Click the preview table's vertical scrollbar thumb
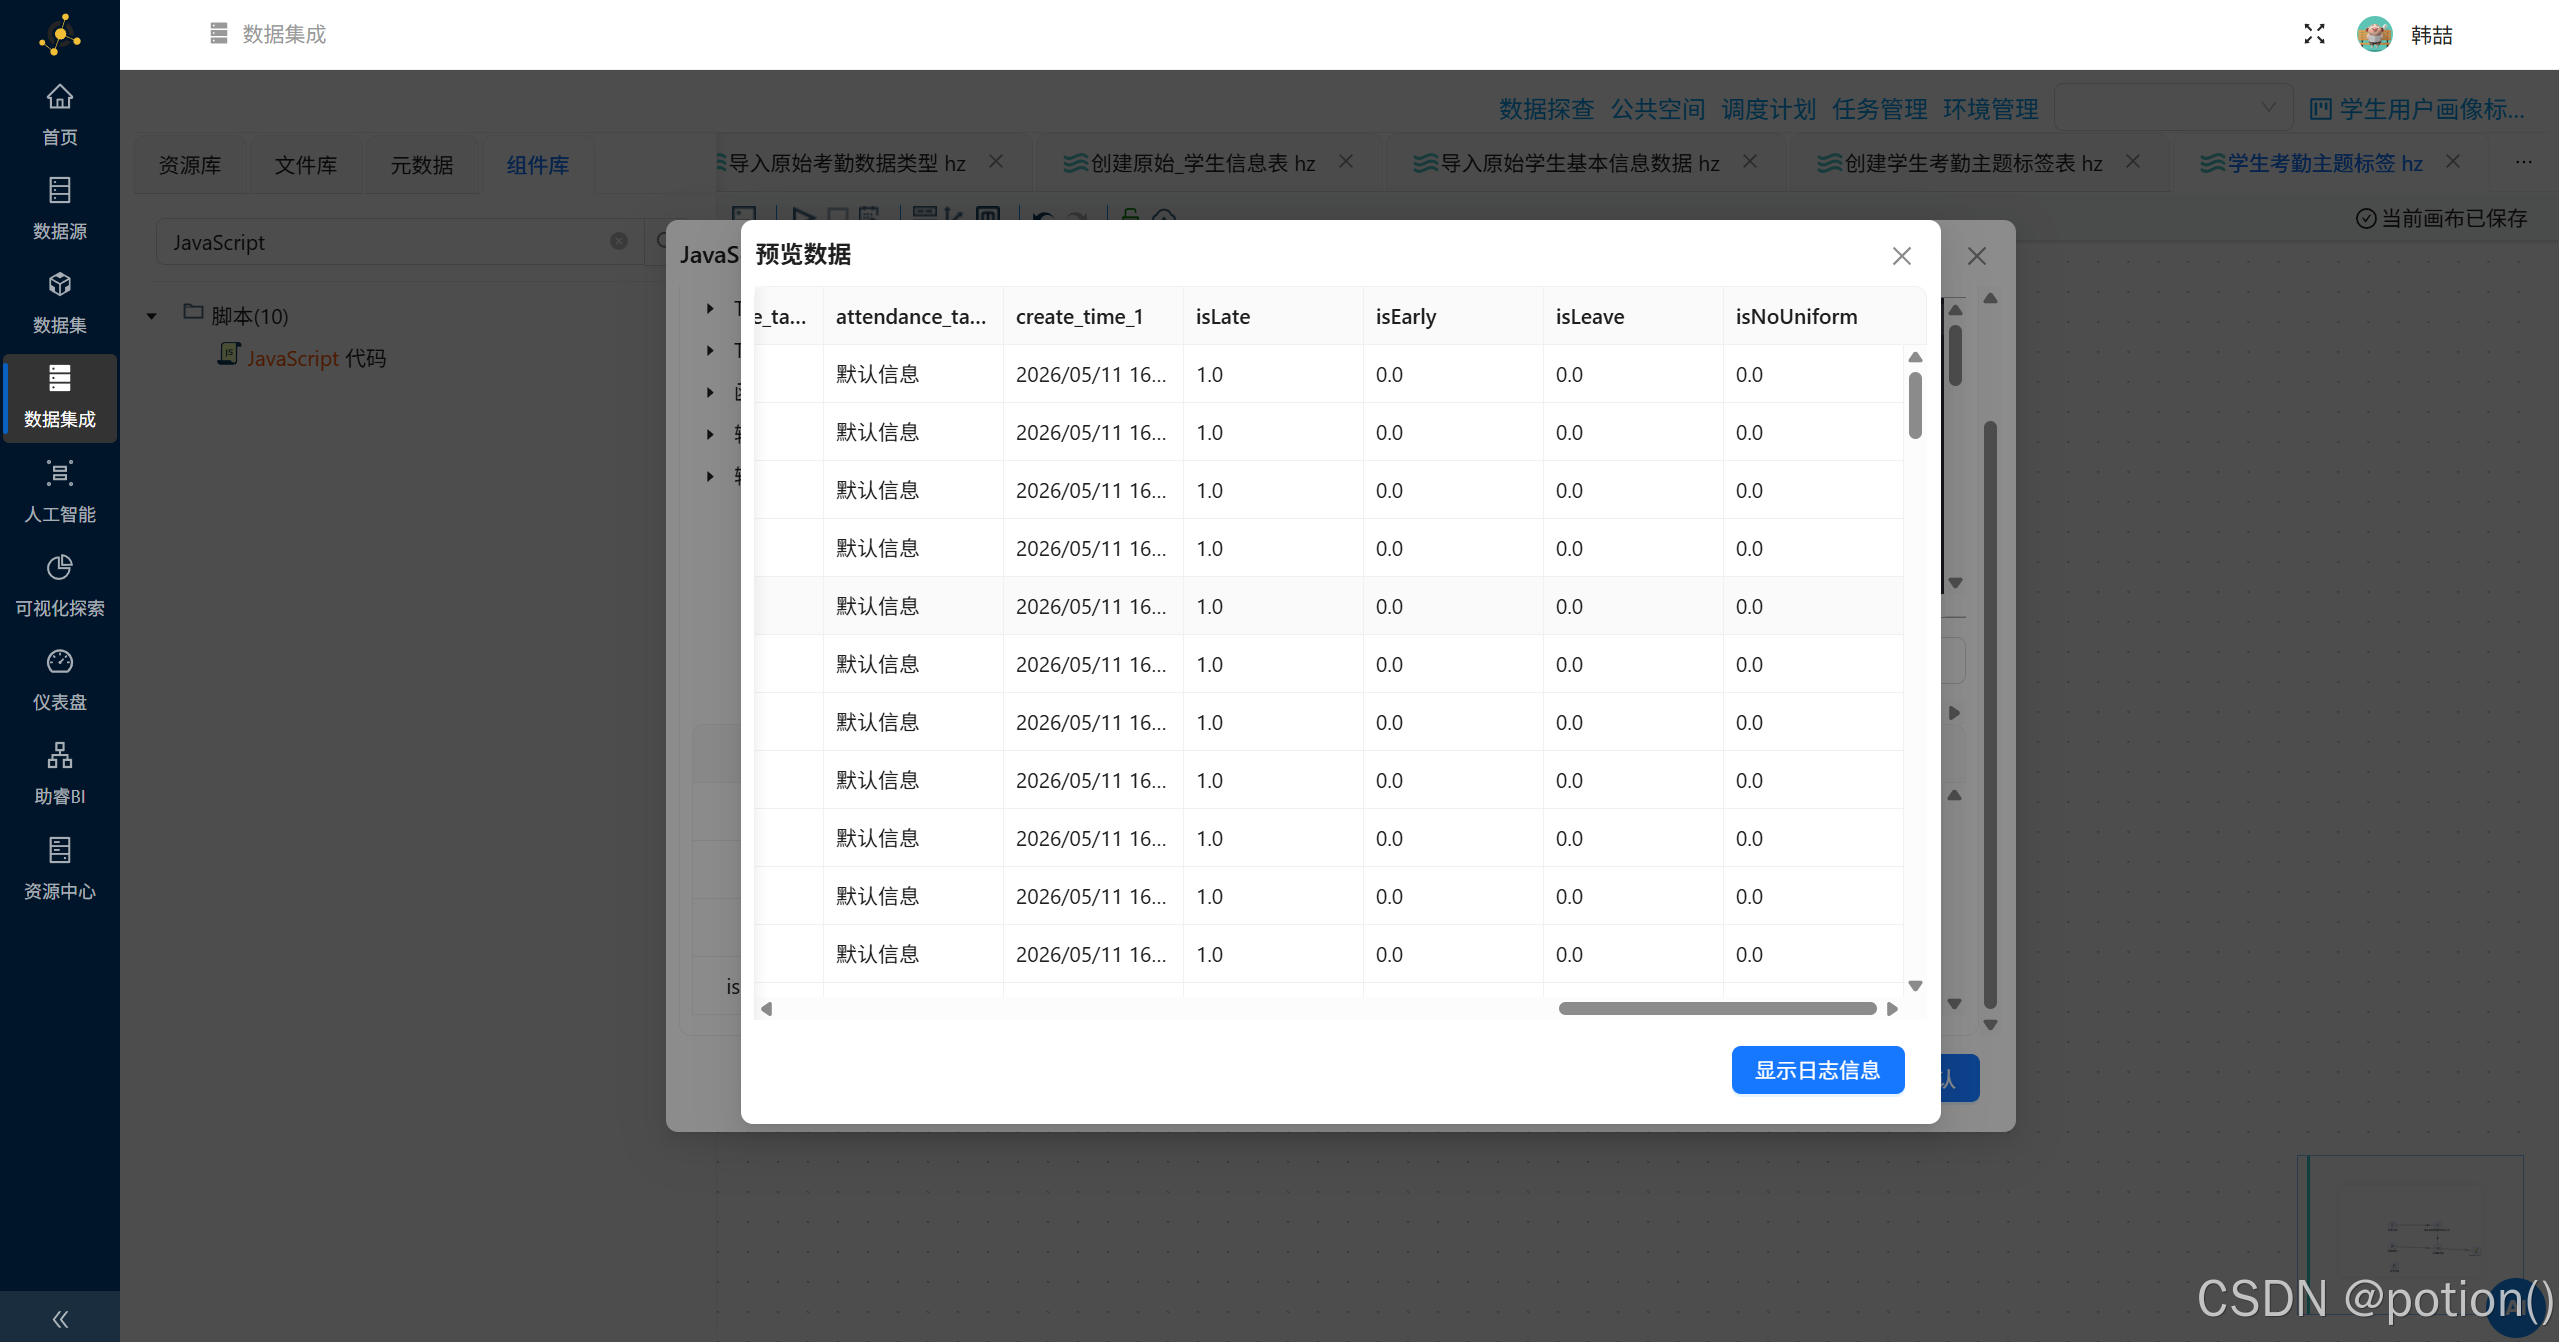Image resolution: width=2559 pixels, height=1342 pixels. click(1915, 405)
